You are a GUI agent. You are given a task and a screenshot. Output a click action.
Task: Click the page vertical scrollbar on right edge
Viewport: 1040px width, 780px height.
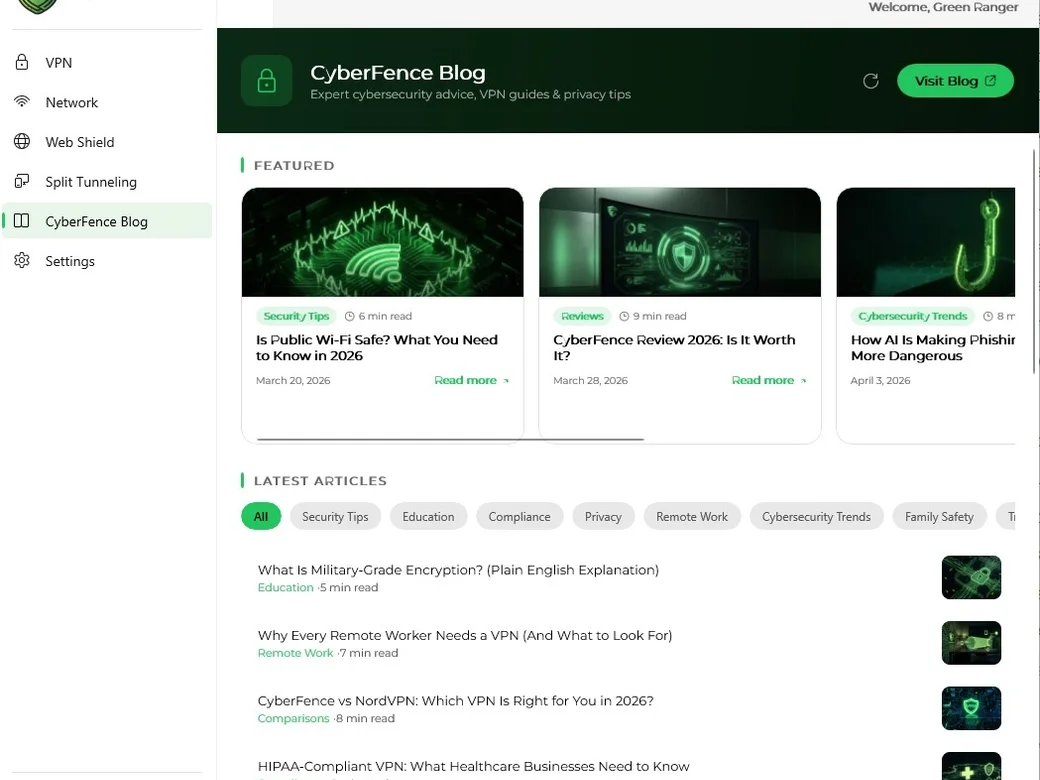(1035, 261)
